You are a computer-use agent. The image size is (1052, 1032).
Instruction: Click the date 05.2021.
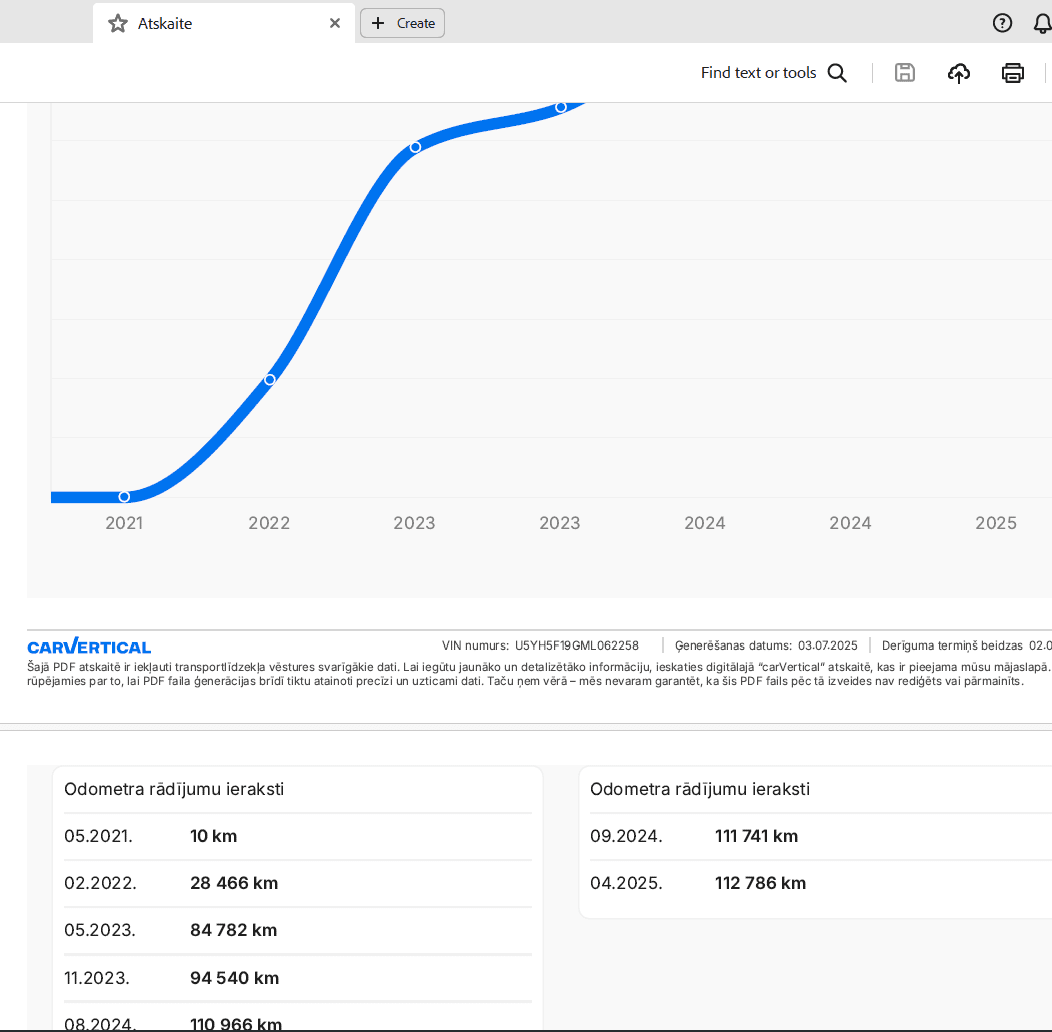tap(99, 836)
